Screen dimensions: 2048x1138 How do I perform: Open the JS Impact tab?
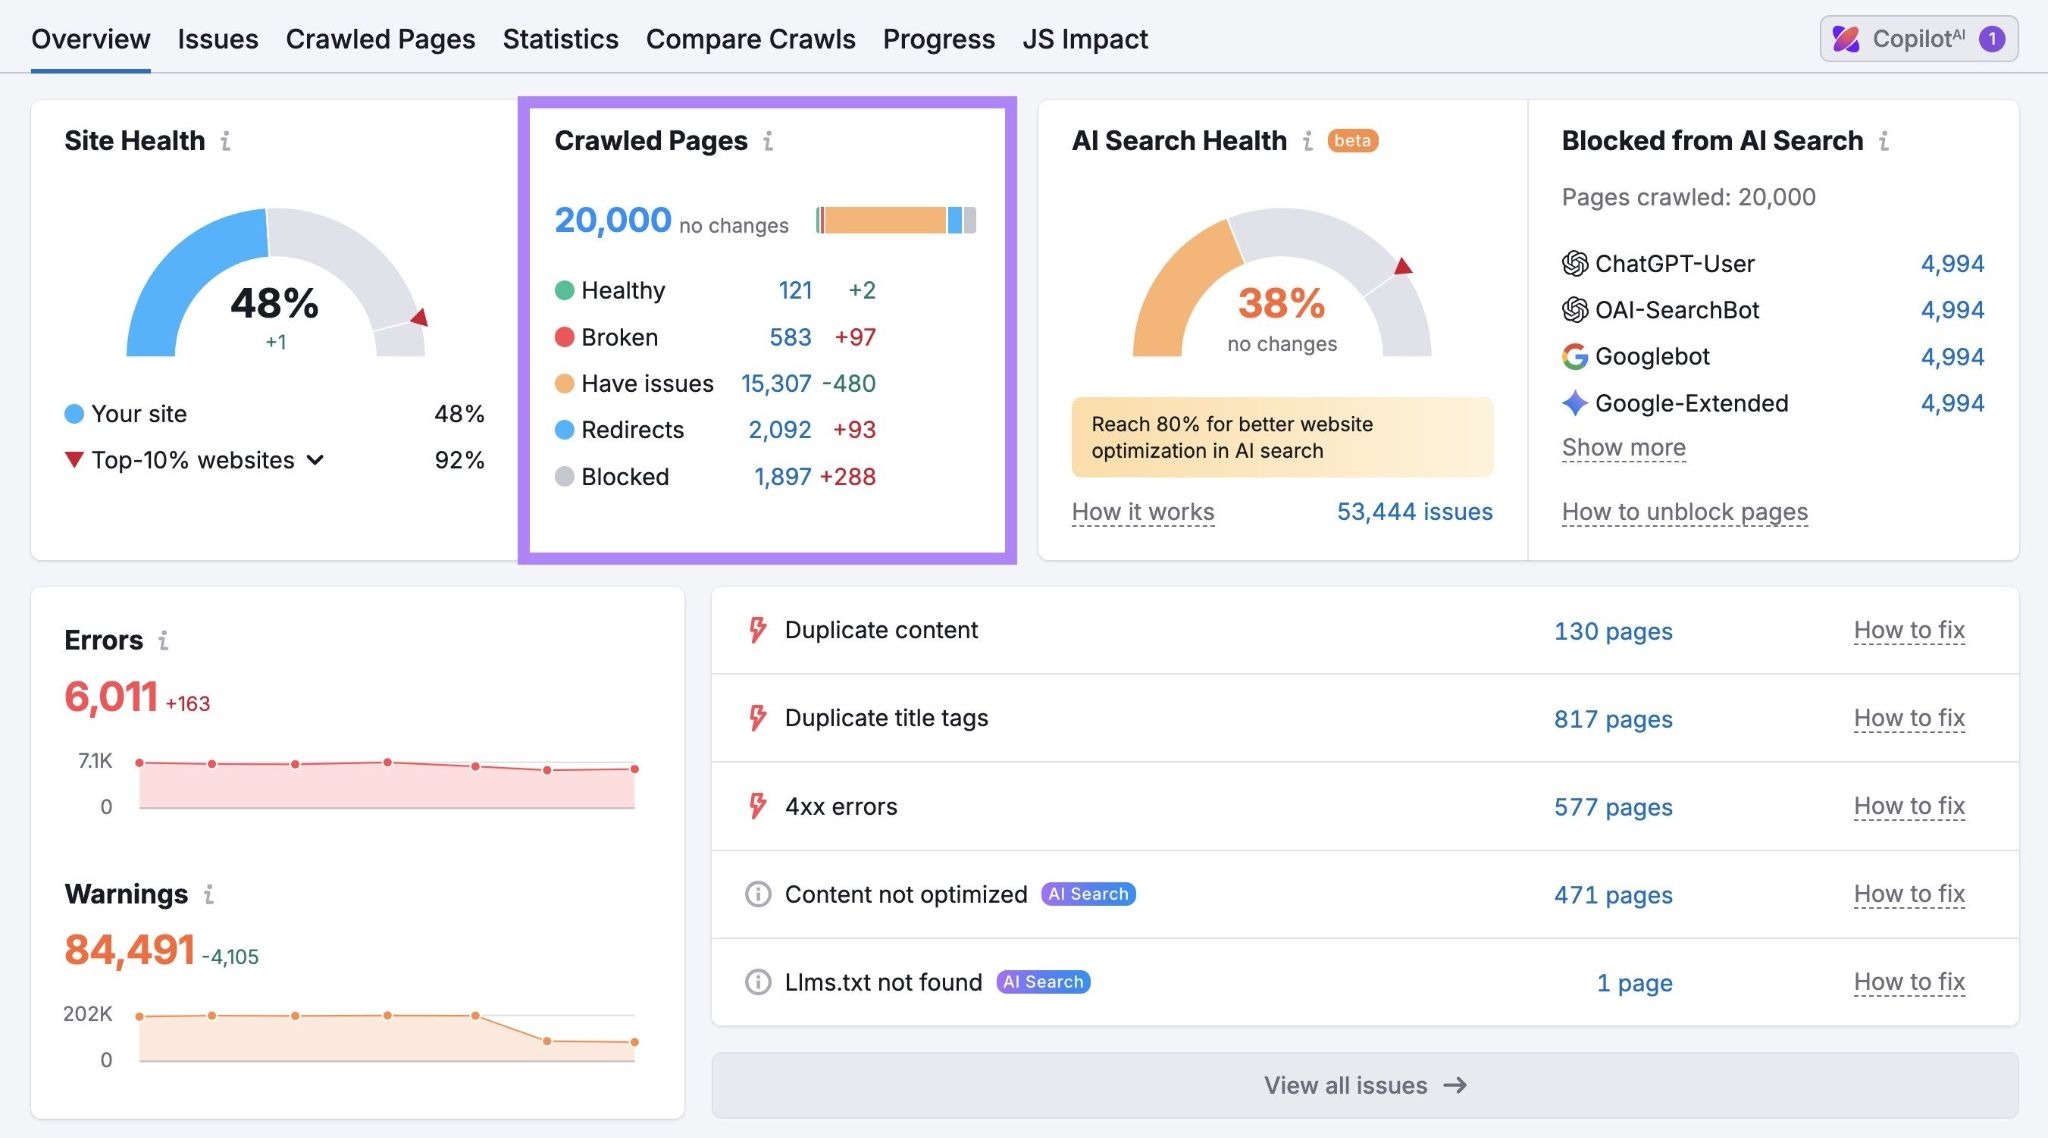tap(1085, 39)
